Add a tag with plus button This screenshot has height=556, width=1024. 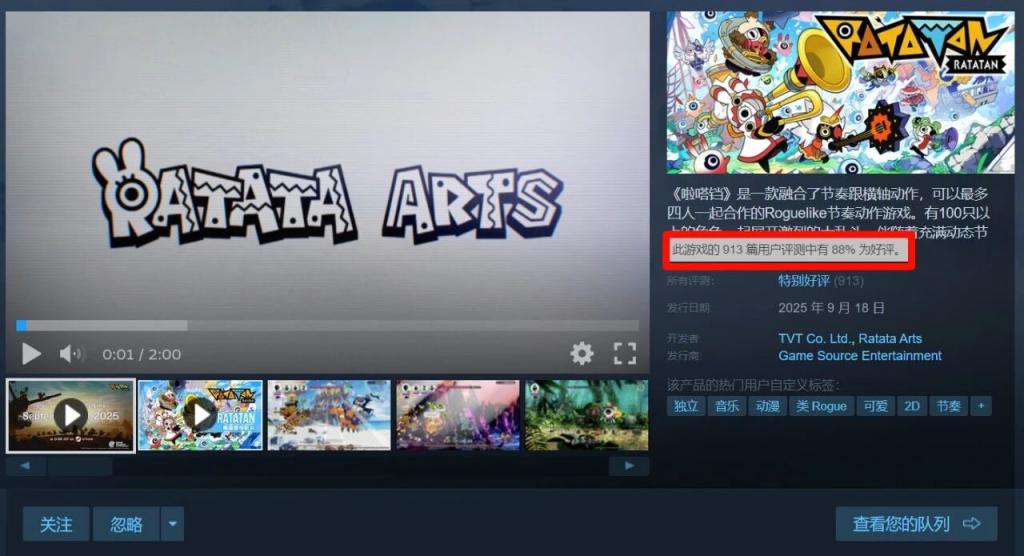pyautogui.click(x=980, y=406)
